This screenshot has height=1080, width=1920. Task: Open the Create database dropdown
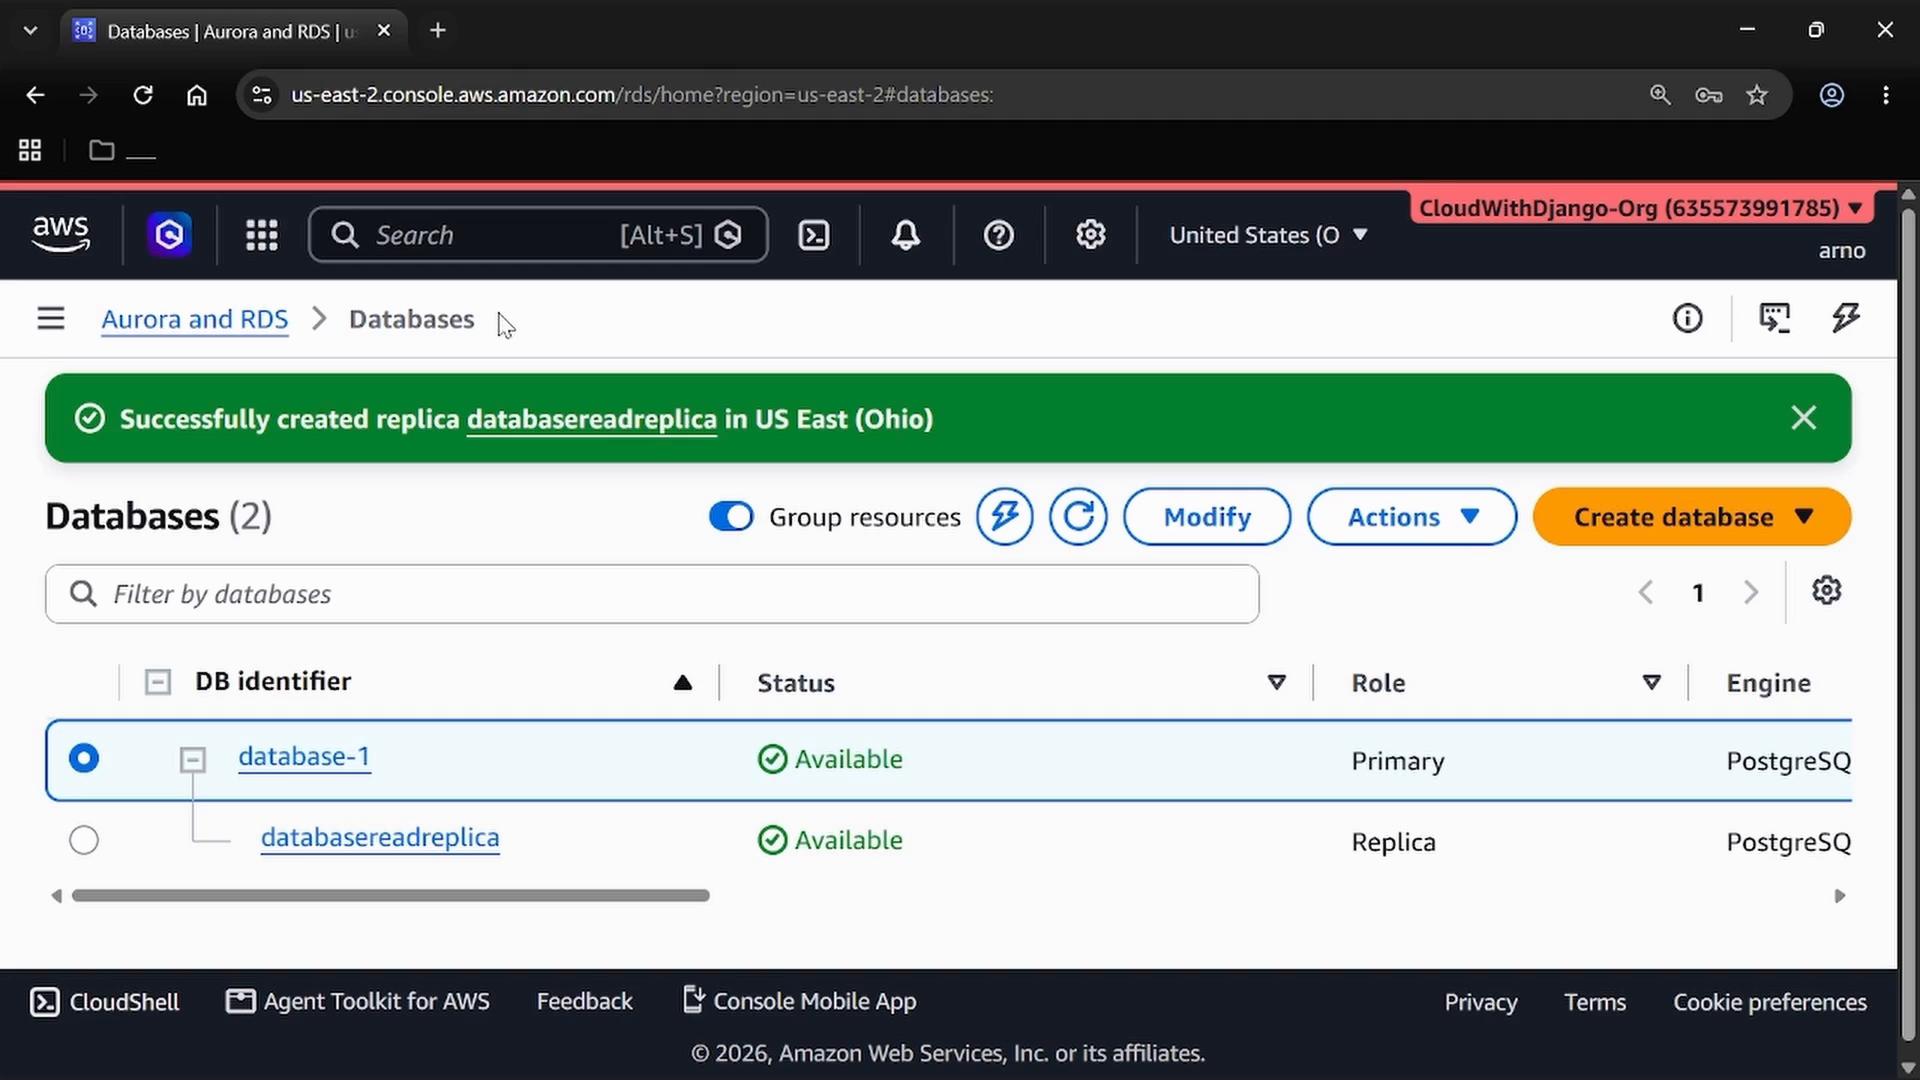(1692, 517)
